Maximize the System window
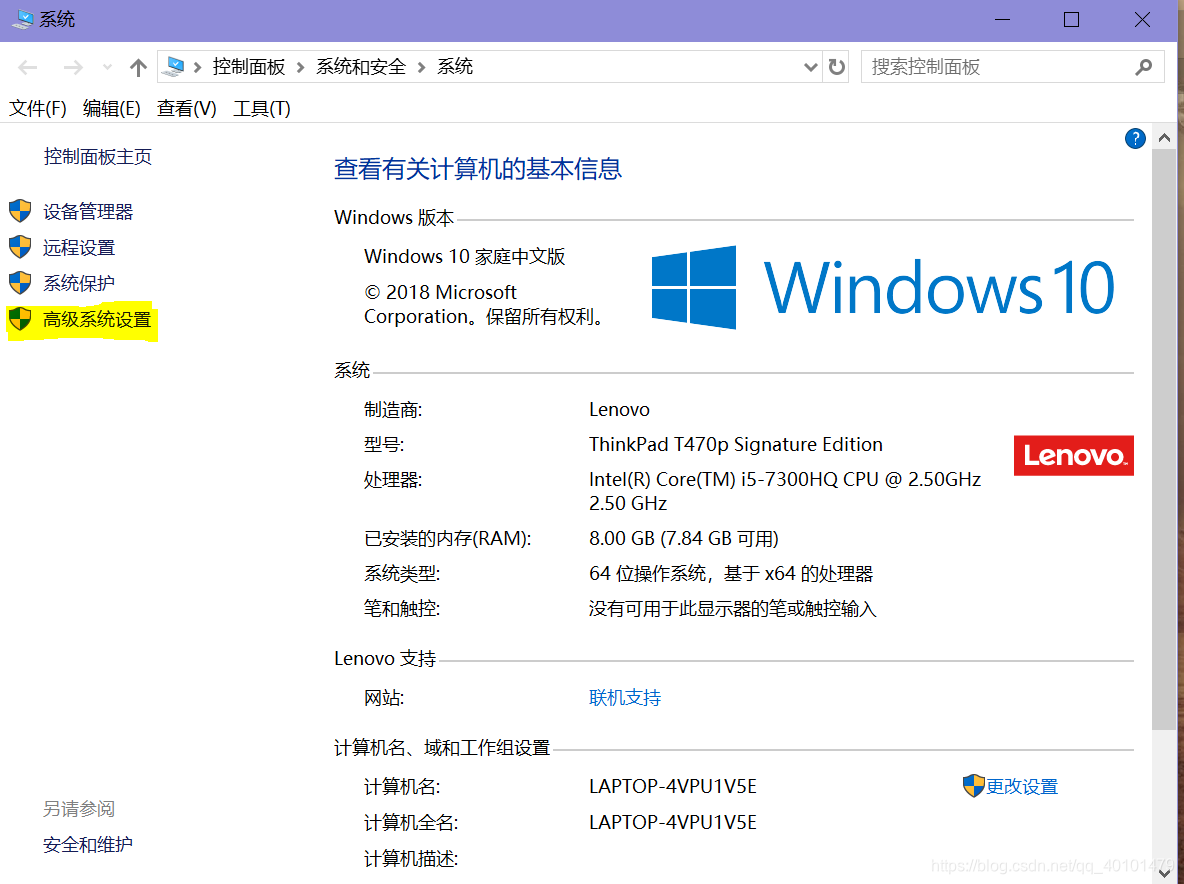This screenshot has width=1184, height=884. 1071,20
